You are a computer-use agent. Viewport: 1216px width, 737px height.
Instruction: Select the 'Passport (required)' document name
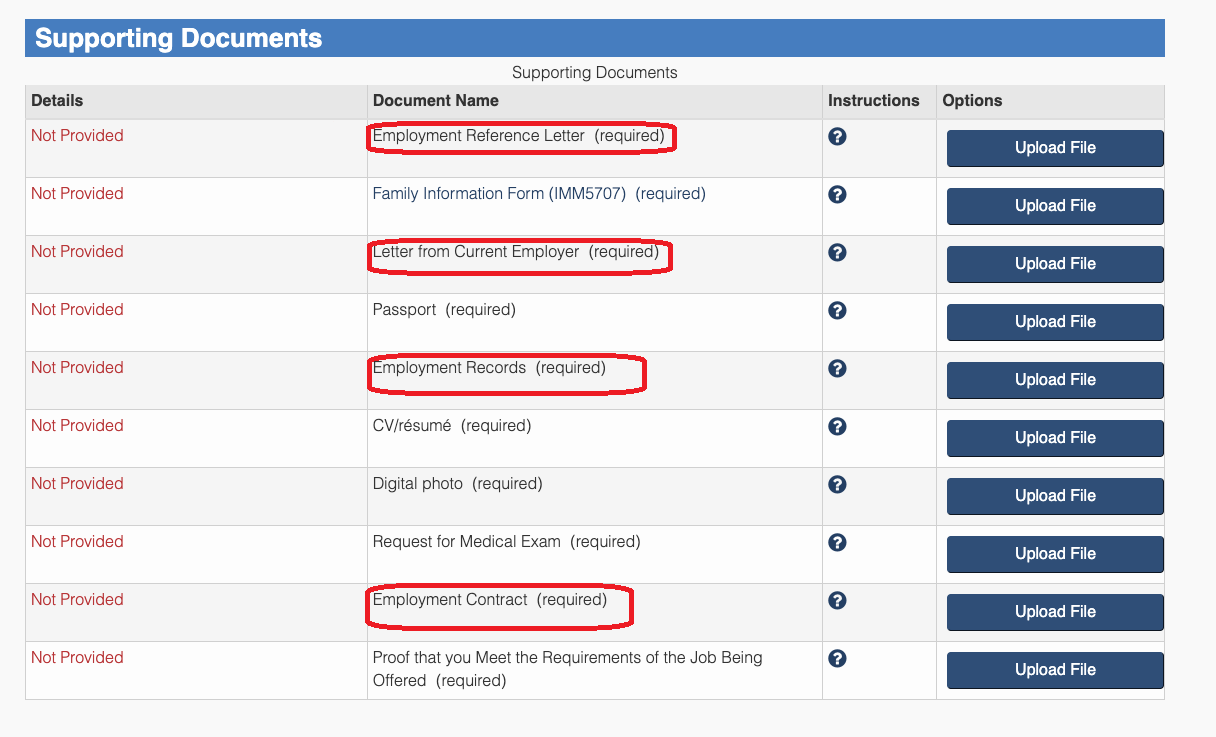tap(444, 310)
